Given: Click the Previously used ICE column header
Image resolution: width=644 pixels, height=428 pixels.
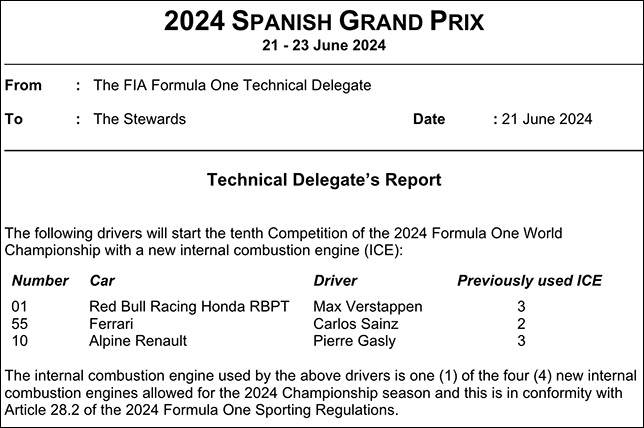Looking at the screenshot, I should pyautogui.click(x=529, y=281).
